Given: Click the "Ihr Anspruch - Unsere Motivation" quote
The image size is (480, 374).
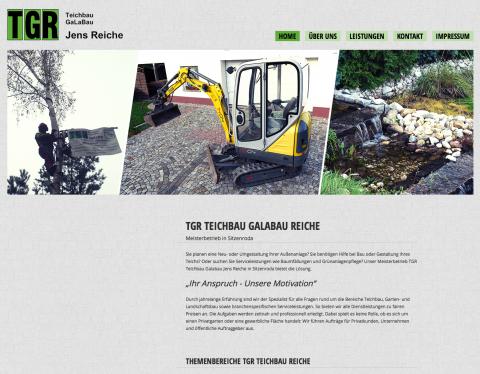Looking at the screenshot, I should click(251, 284).
